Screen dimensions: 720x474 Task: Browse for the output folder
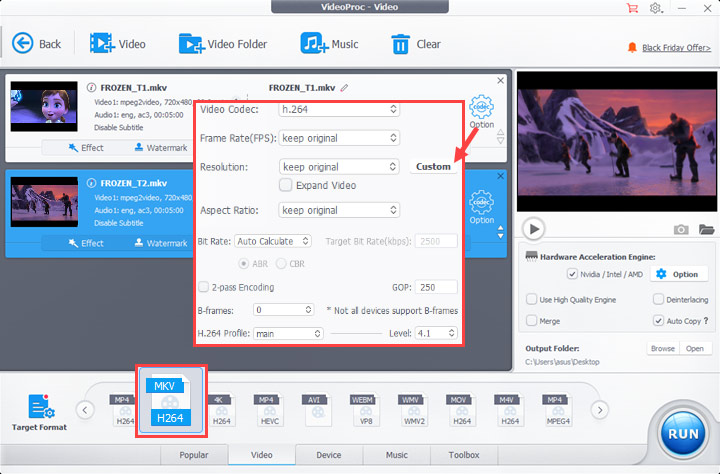tap(663, 349)
